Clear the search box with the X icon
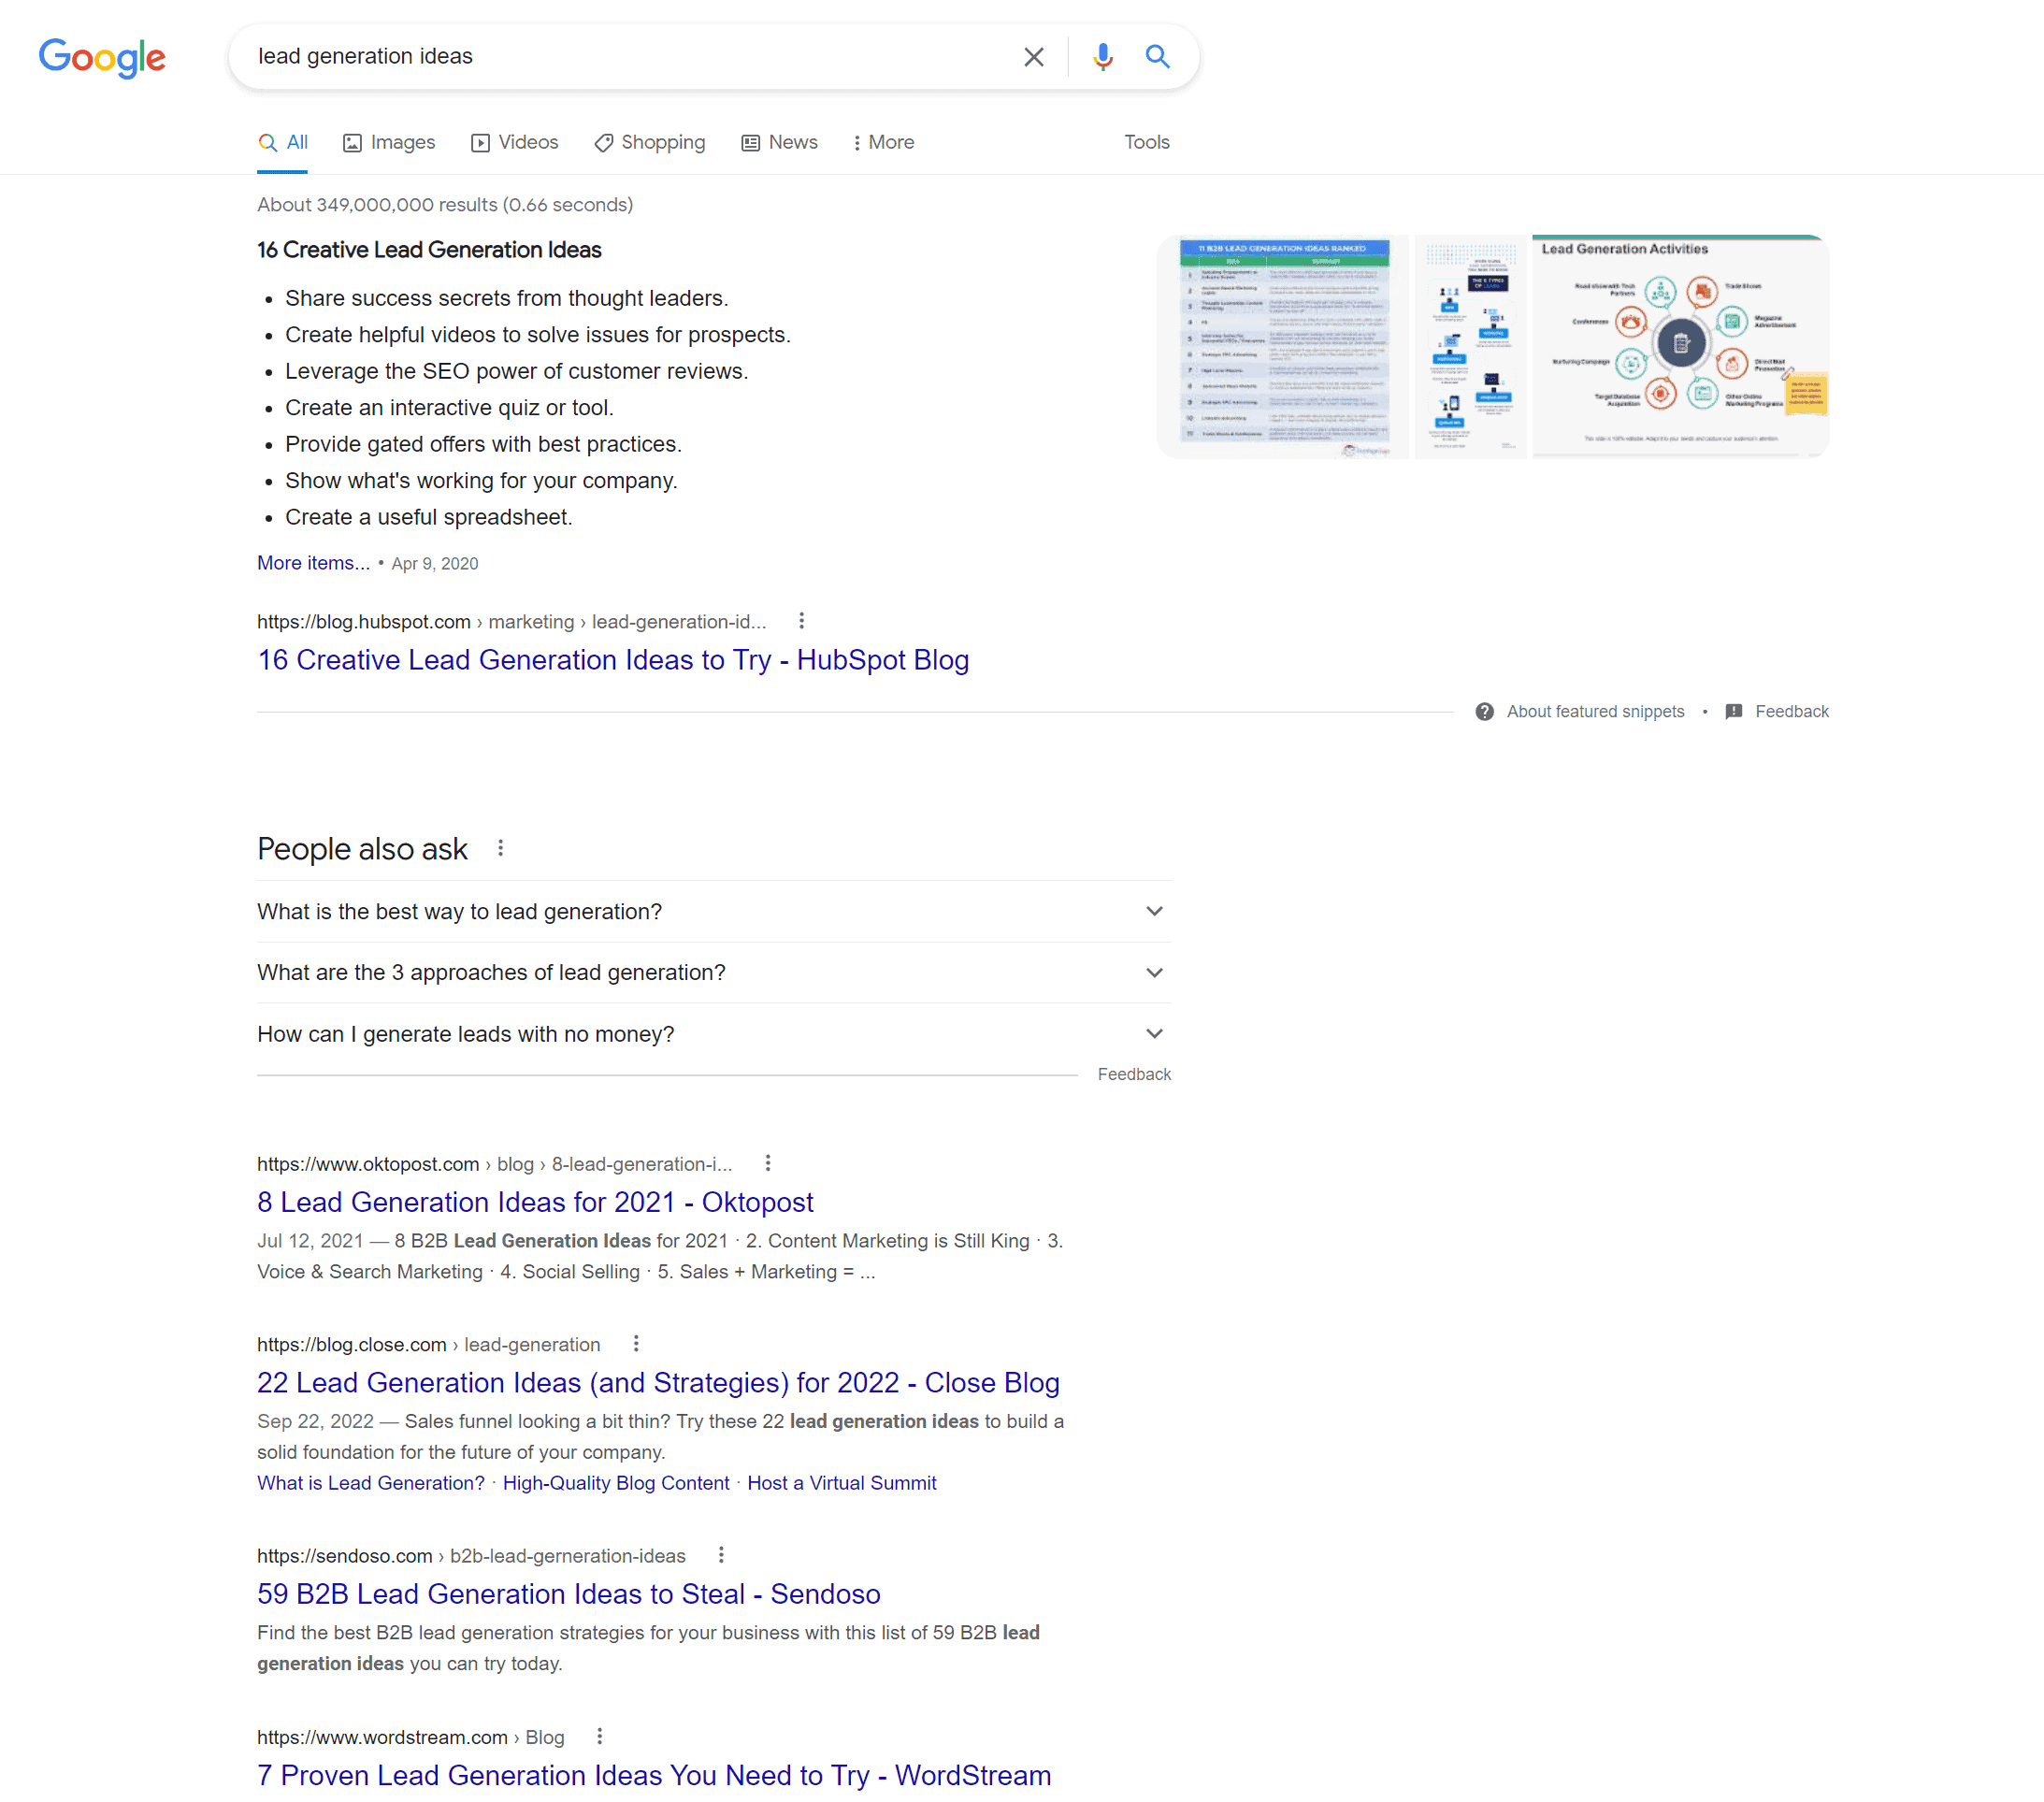 [1033, 57]
